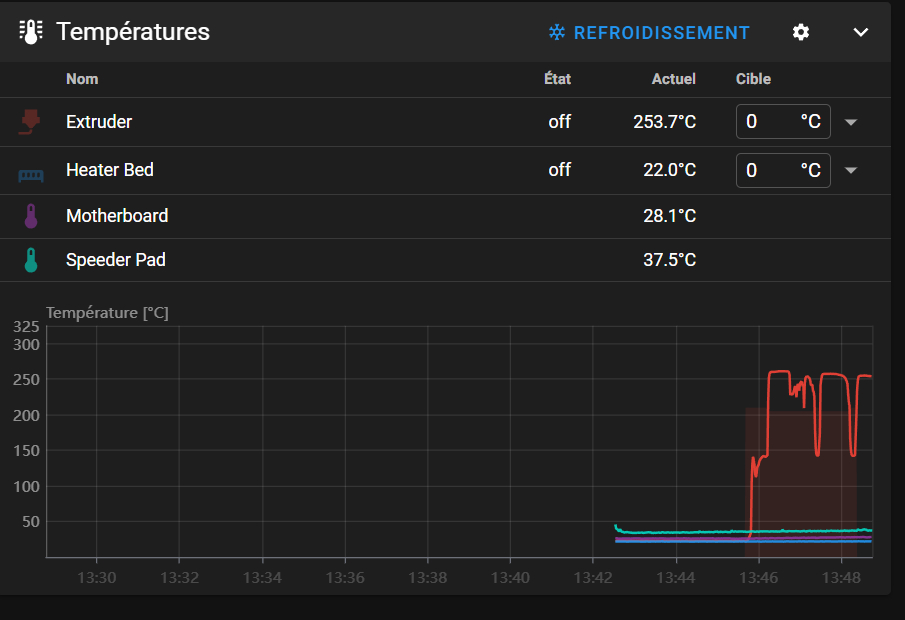
Task: Click the 250 value on temperature axis
Action: pyautogui.click(x=26, y=380)
